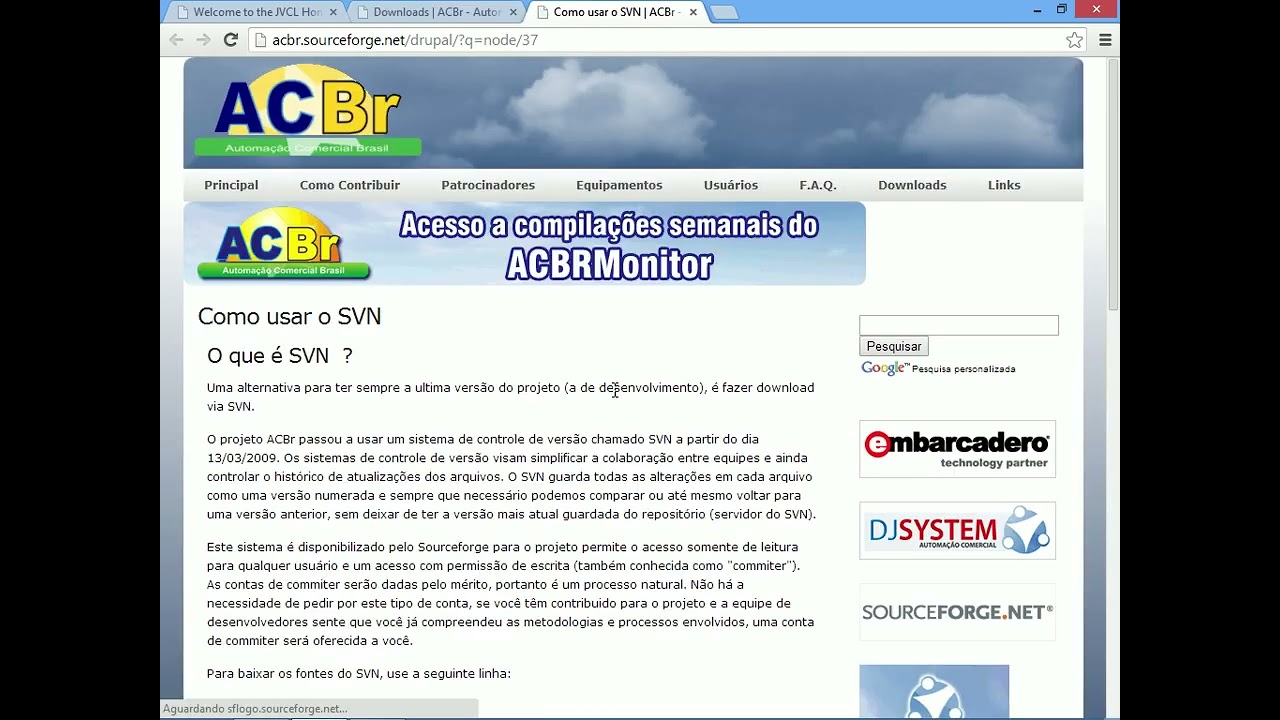Open the Chrome hamburger menu
Viewport: 1280px width, 720px height.
pyautogui.click(x=1105, y=40)
